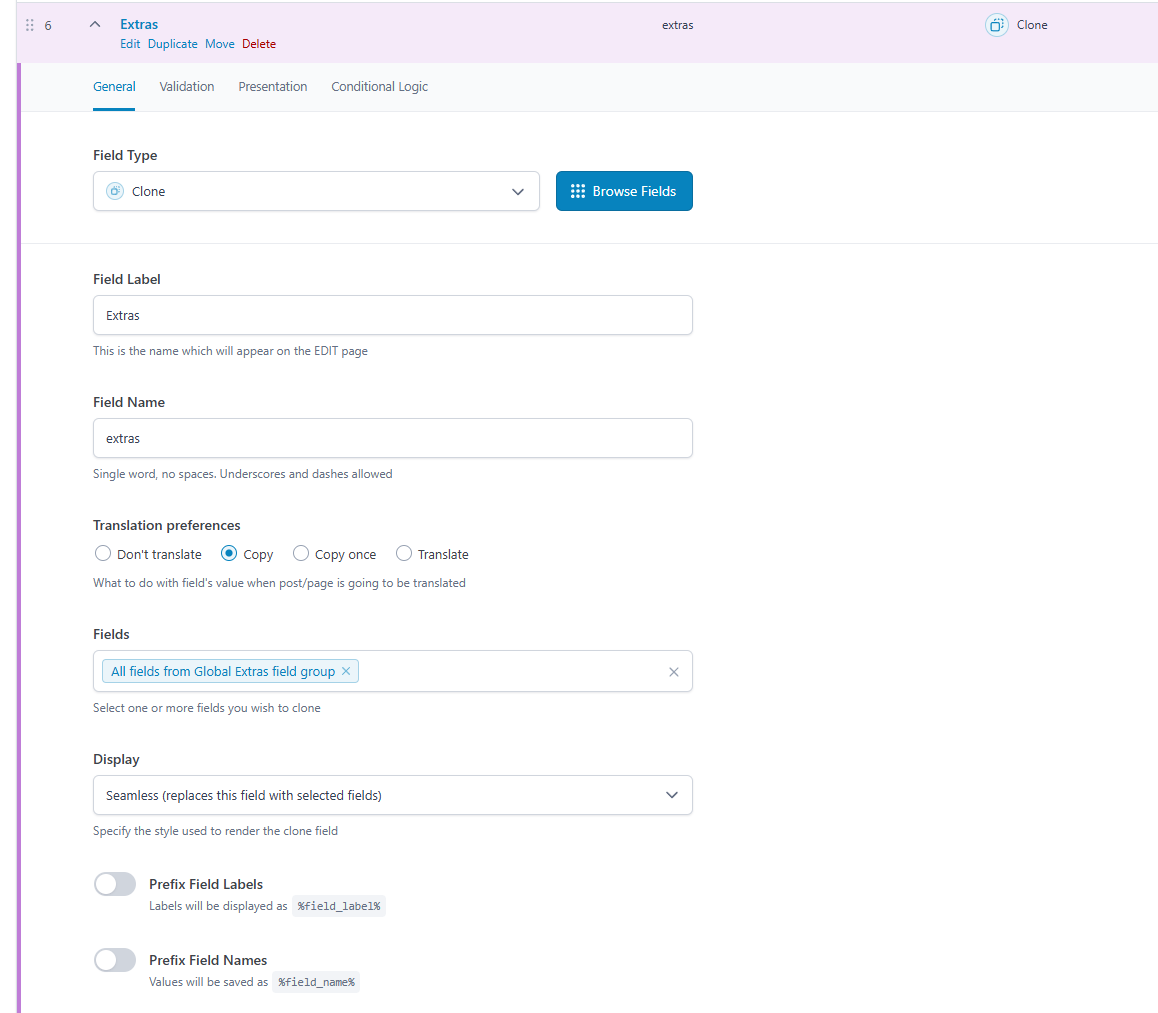Click the Move field link
This screenshot has height=1013, width=1158.
pyautogui.click(x=219, y=44)
